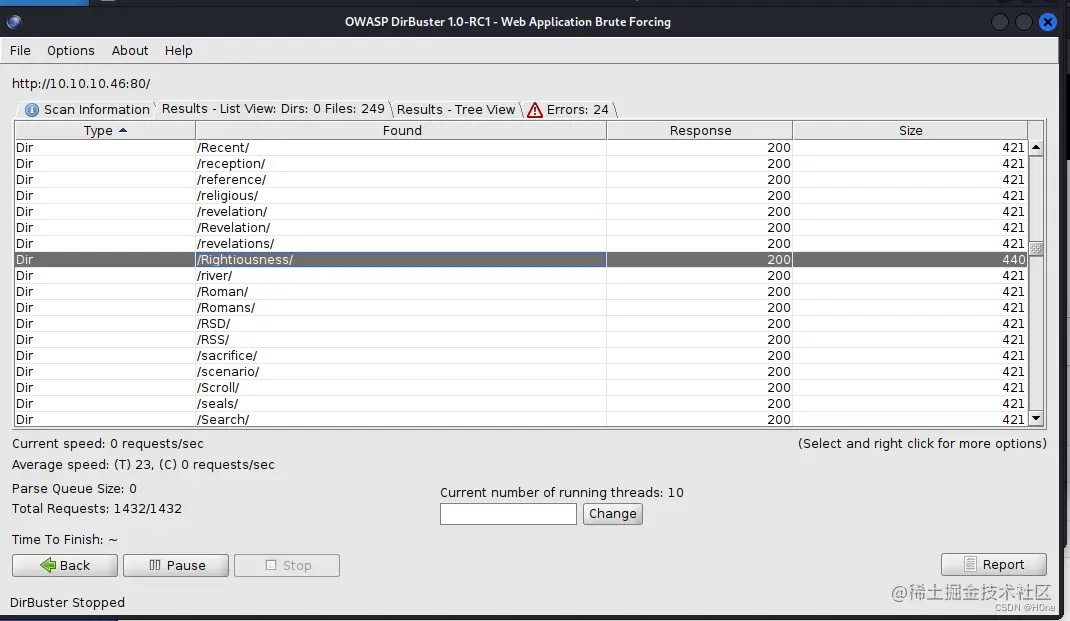Sort results by the Type column header

coord(105,130)
